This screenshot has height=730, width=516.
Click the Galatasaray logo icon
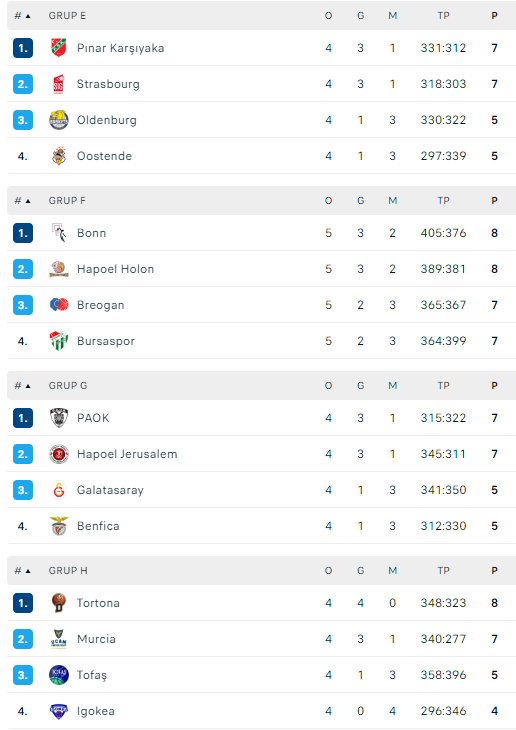coord(59,490)
